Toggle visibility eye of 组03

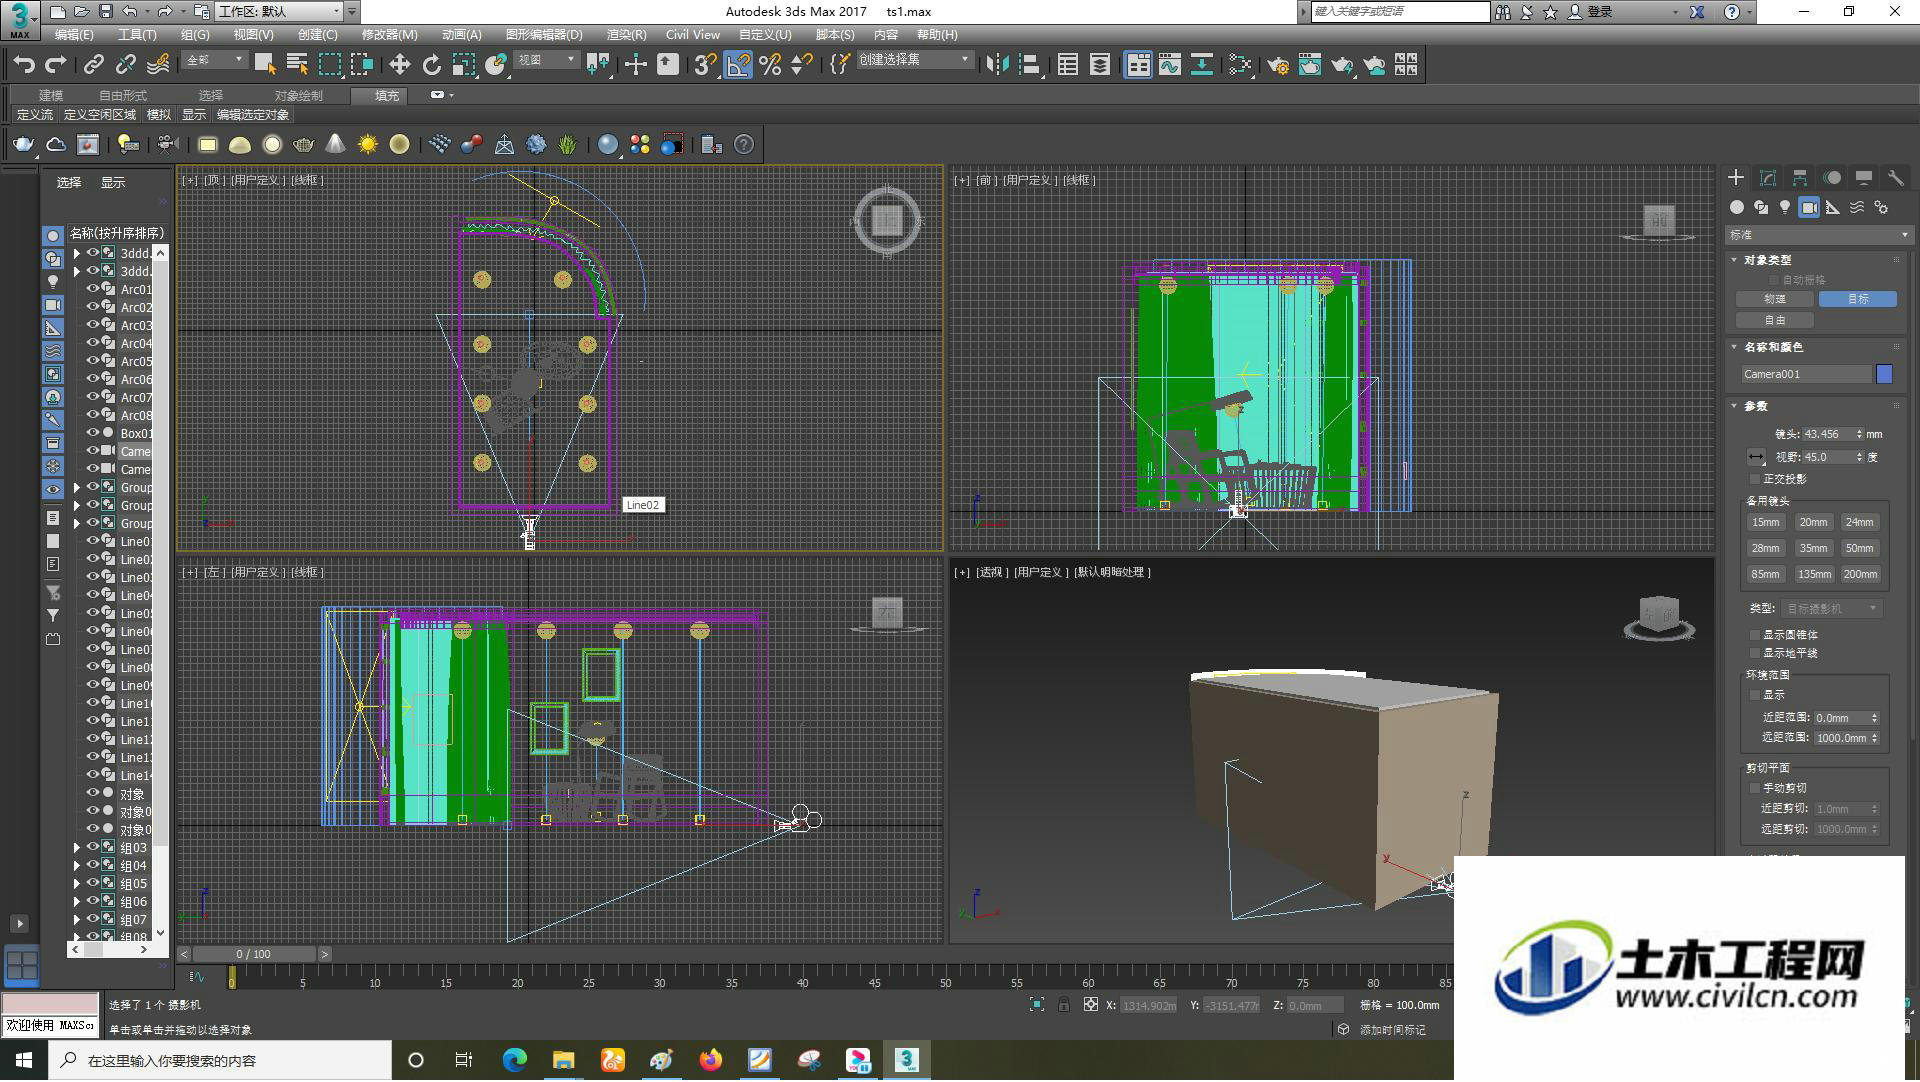(x=93, y=847)
